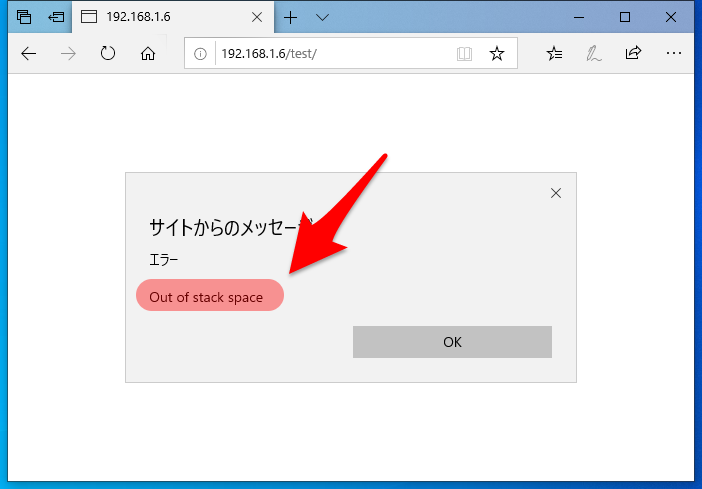Open a new tab with plus button
Screen dimensions: 702x489
291,17
